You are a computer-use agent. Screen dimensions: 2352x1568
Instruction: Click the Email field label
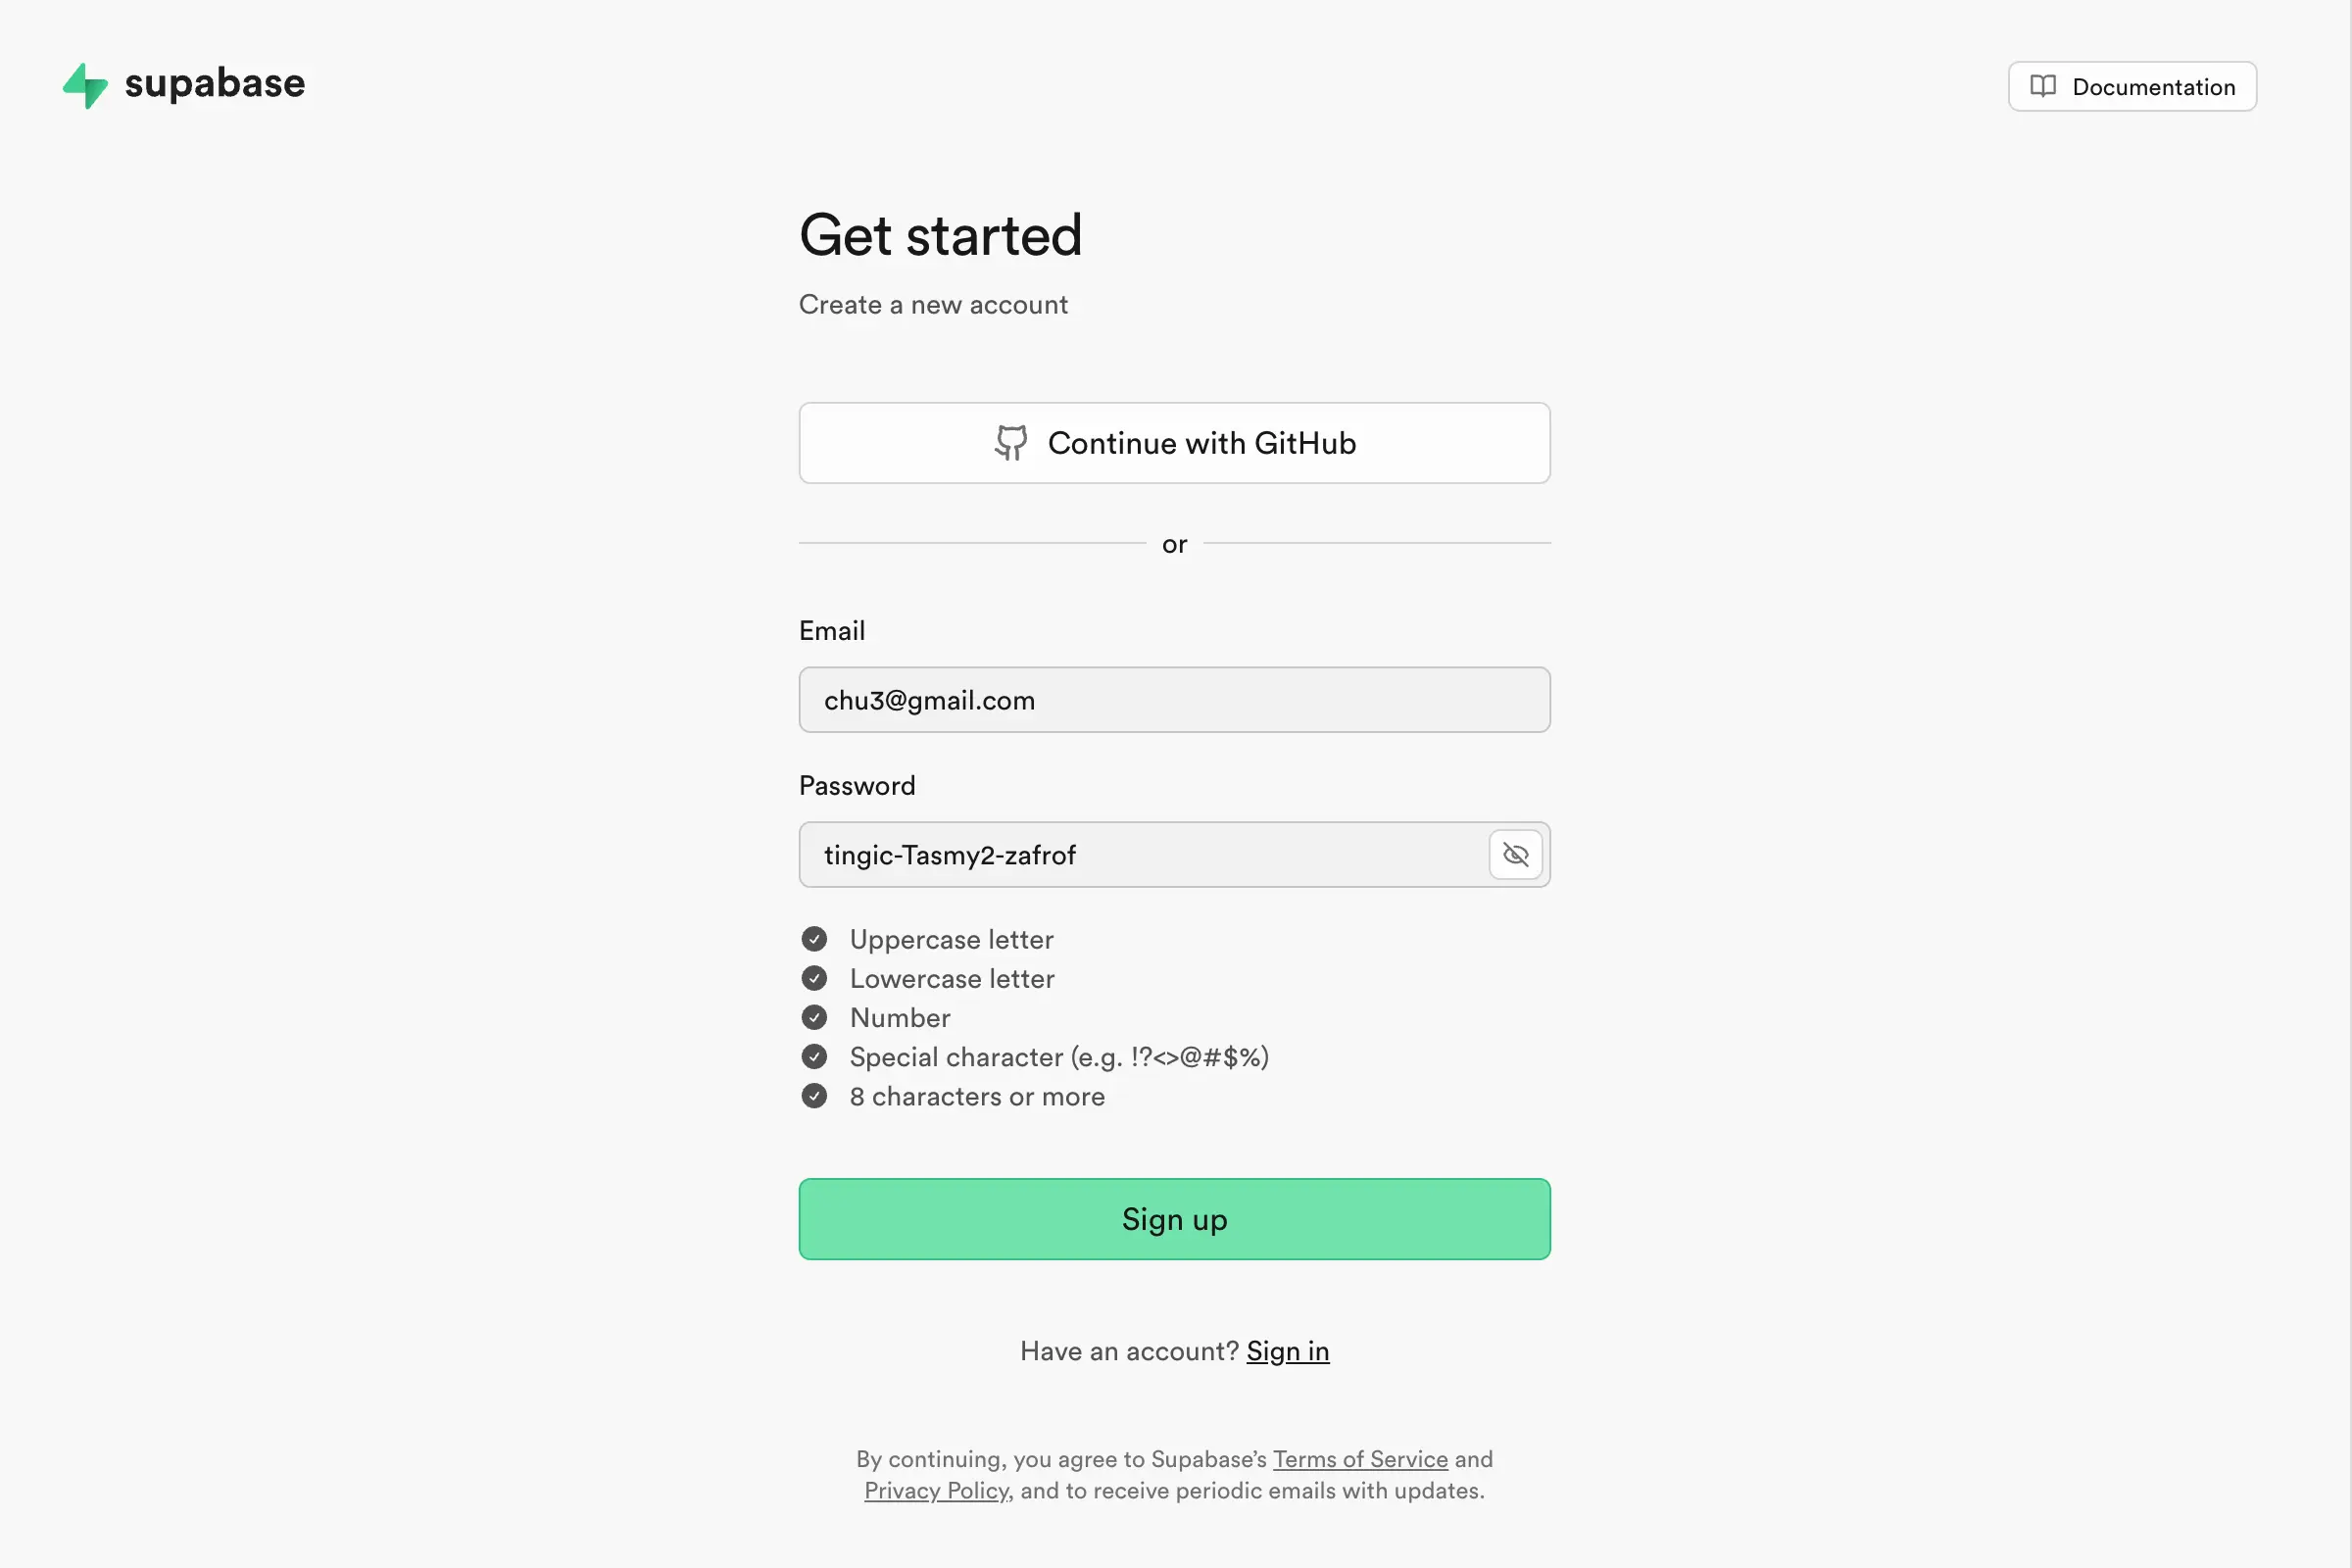coord(832,631)
